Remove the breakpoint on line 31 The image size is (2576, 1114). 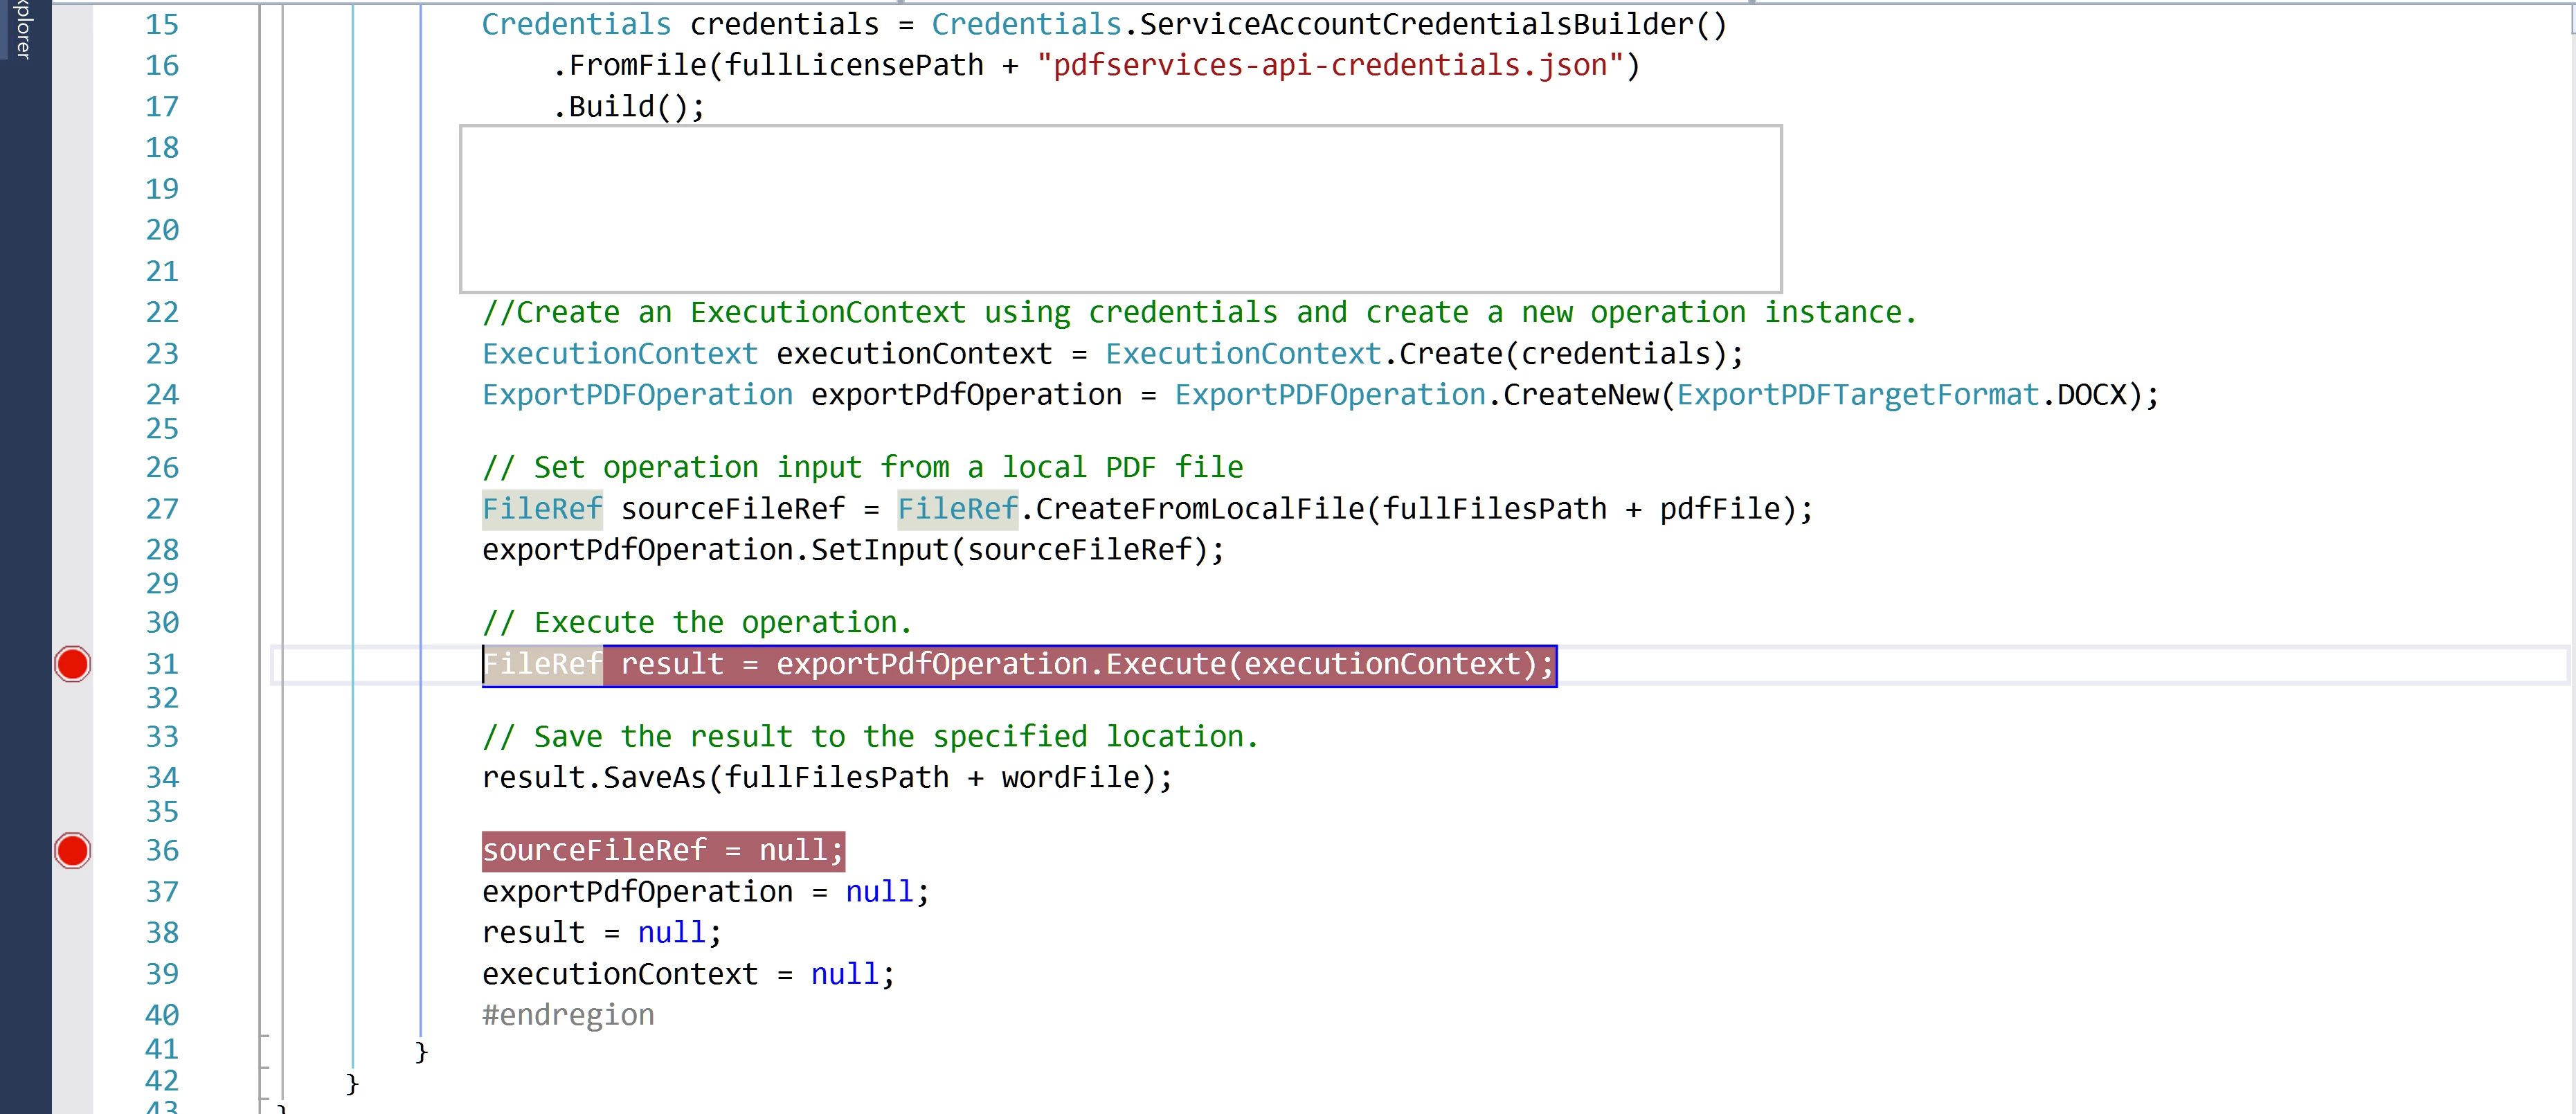[72, 664]
